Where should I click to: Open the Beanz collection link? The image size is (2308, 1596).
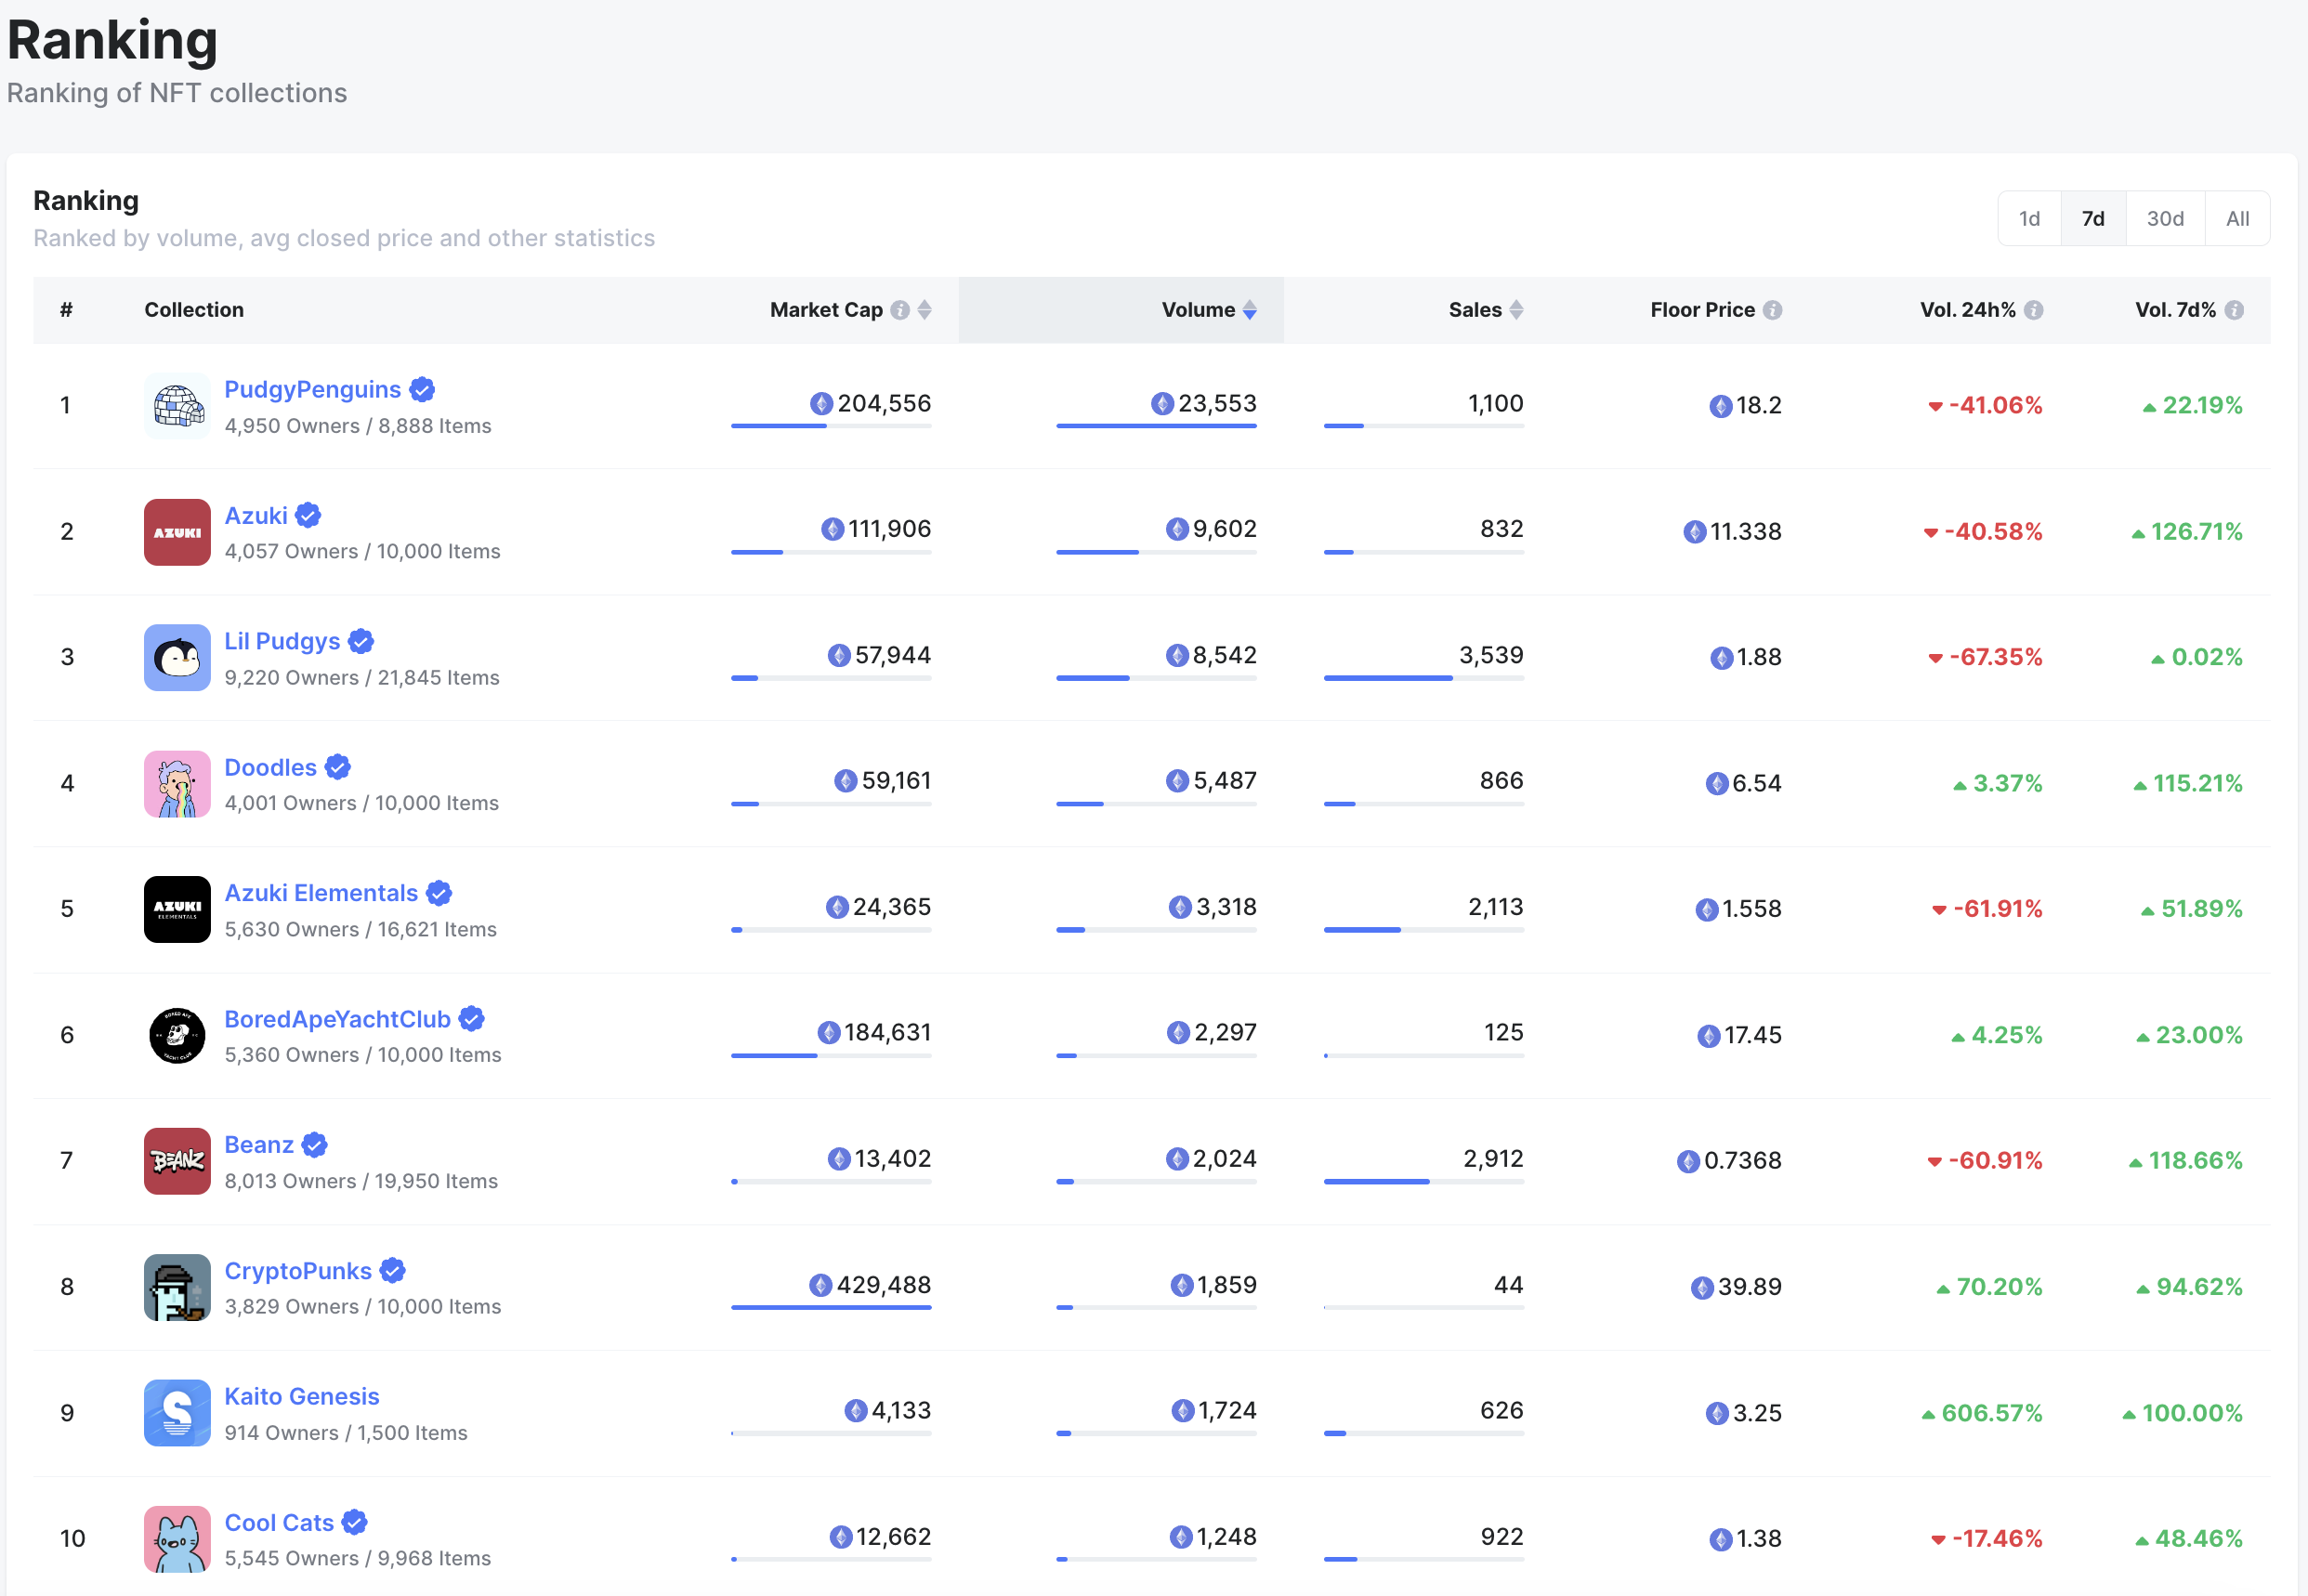[x=259, y=1145]
